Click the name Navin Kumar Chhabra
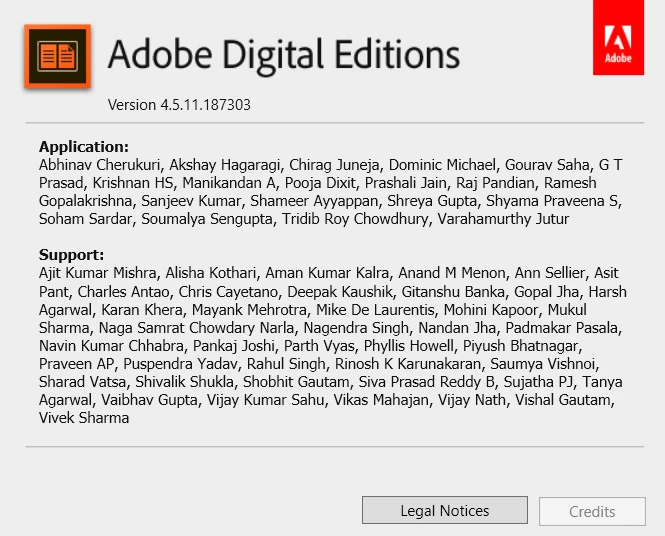Viewport: 665px width, 536px height. tap(111, 346)
